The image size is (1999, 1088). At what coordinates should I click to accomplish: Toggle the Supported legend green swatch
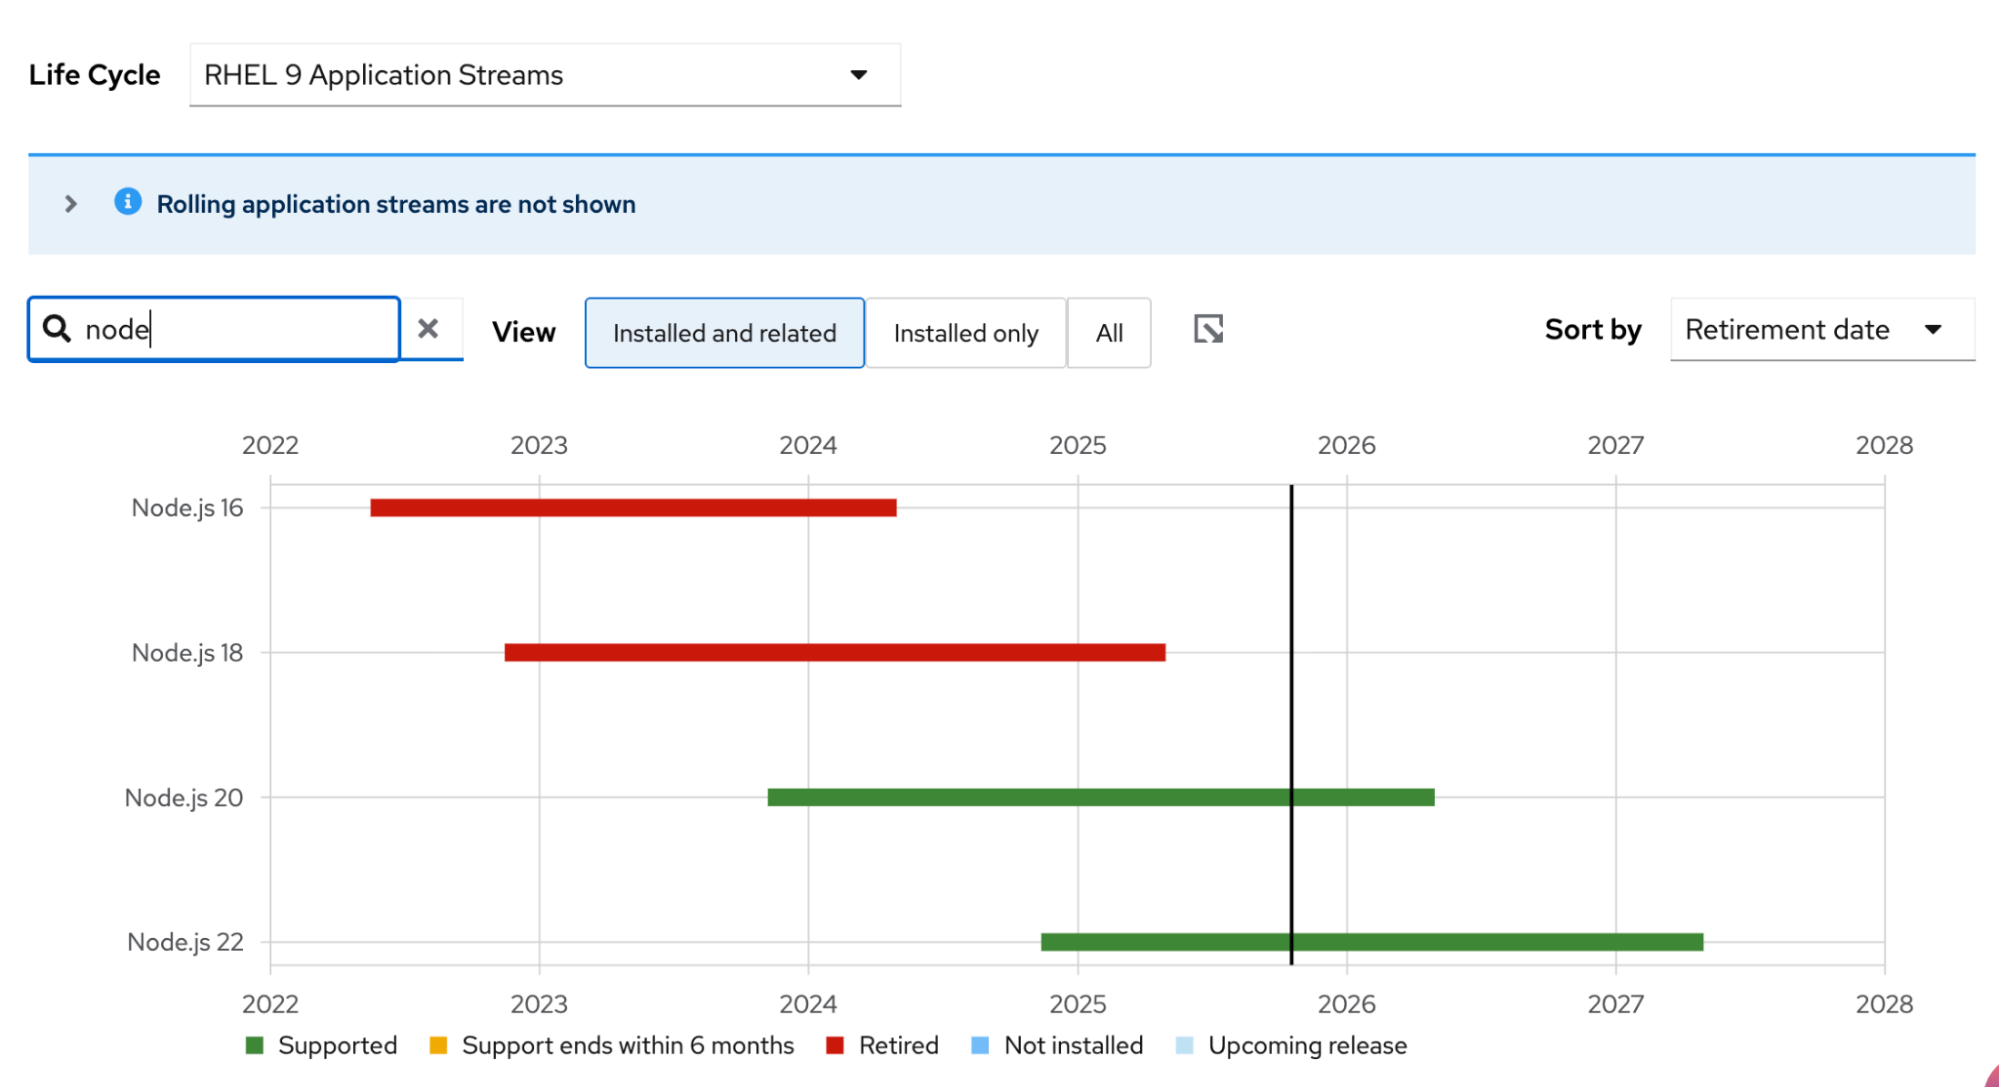pos(255,1045)
